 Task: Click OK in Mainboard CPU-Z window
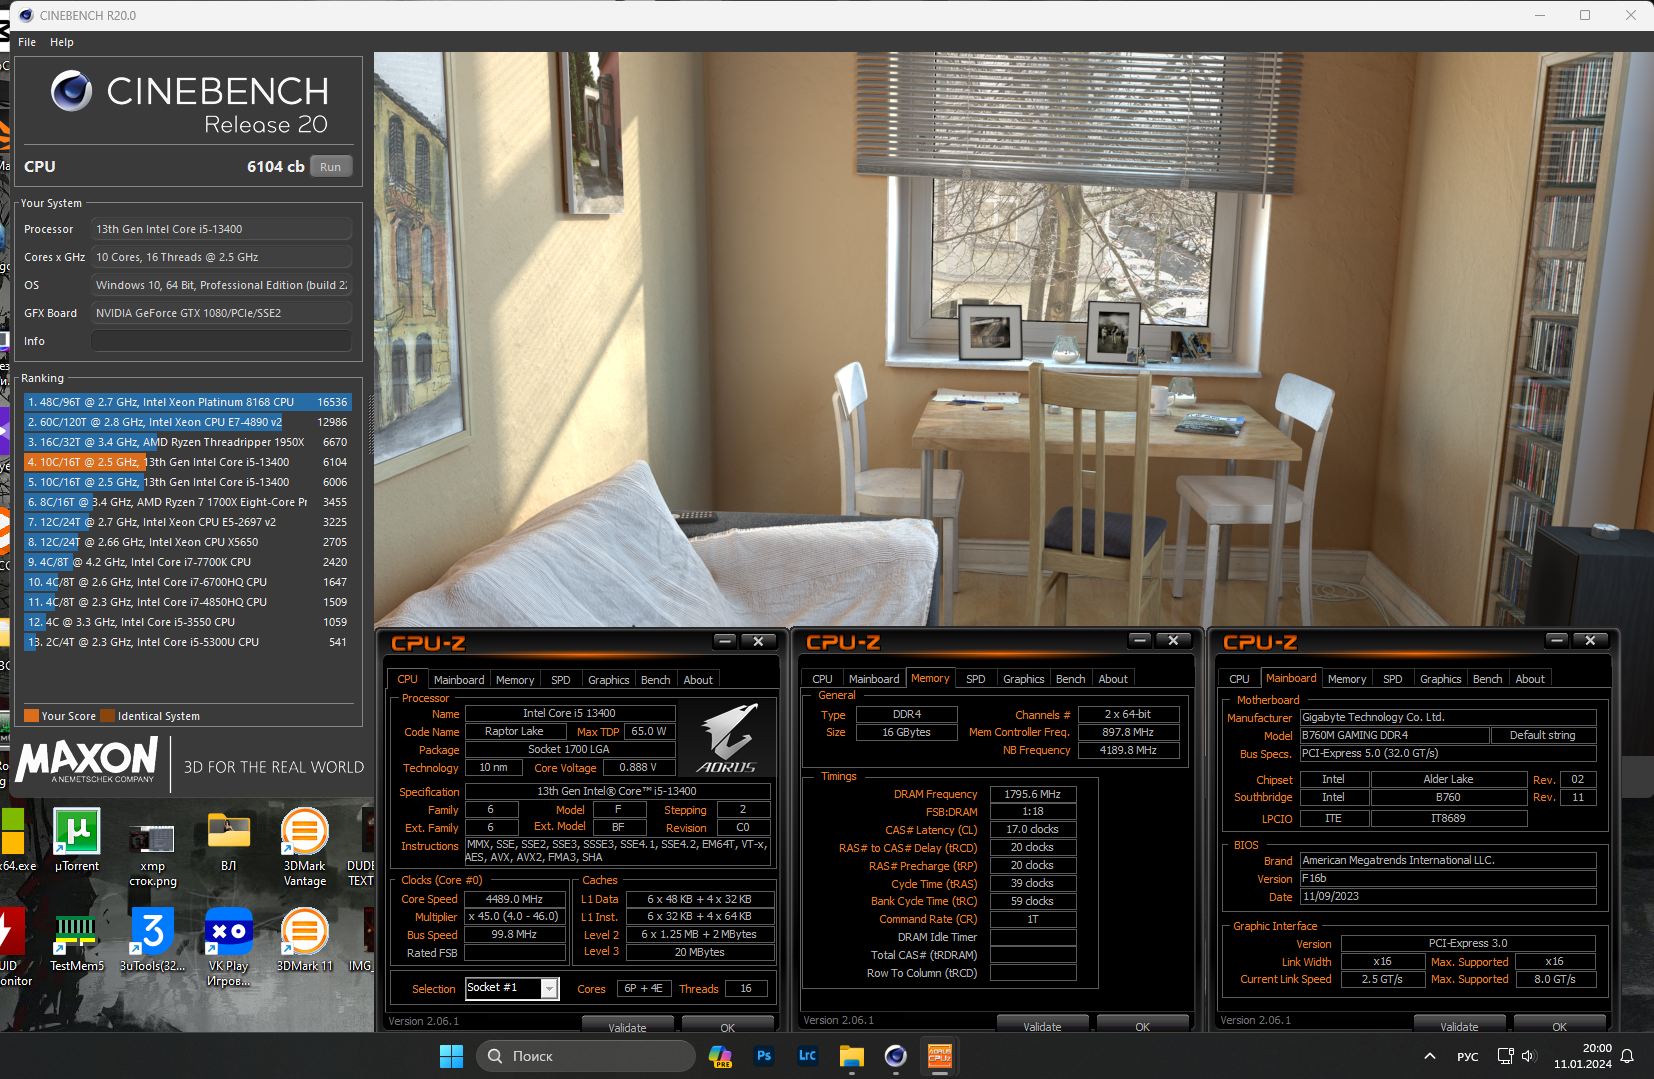point(1560,1025)
